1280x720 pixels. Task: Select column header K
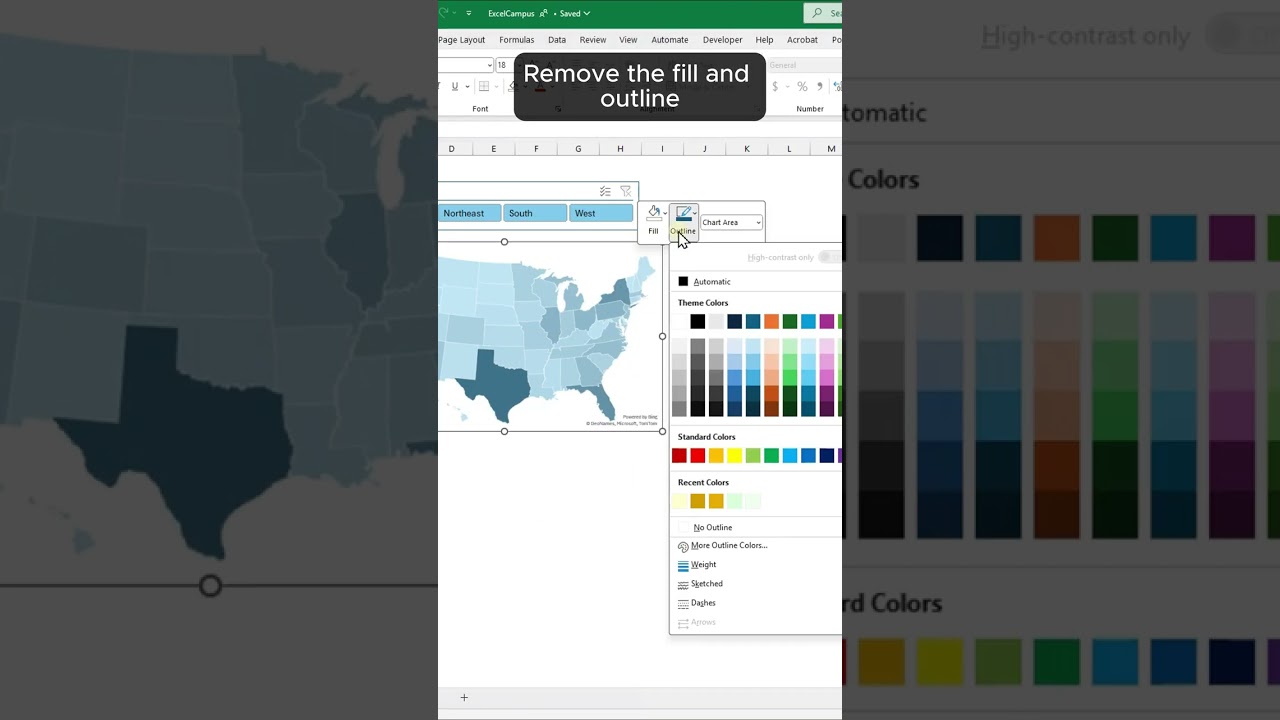point(746,149)
